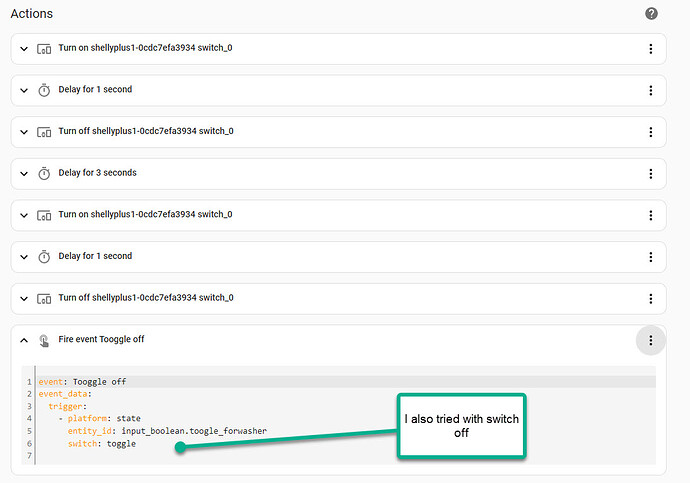Click line number 7 in YAML editor

pyautogui.click(x=29, y=456)
